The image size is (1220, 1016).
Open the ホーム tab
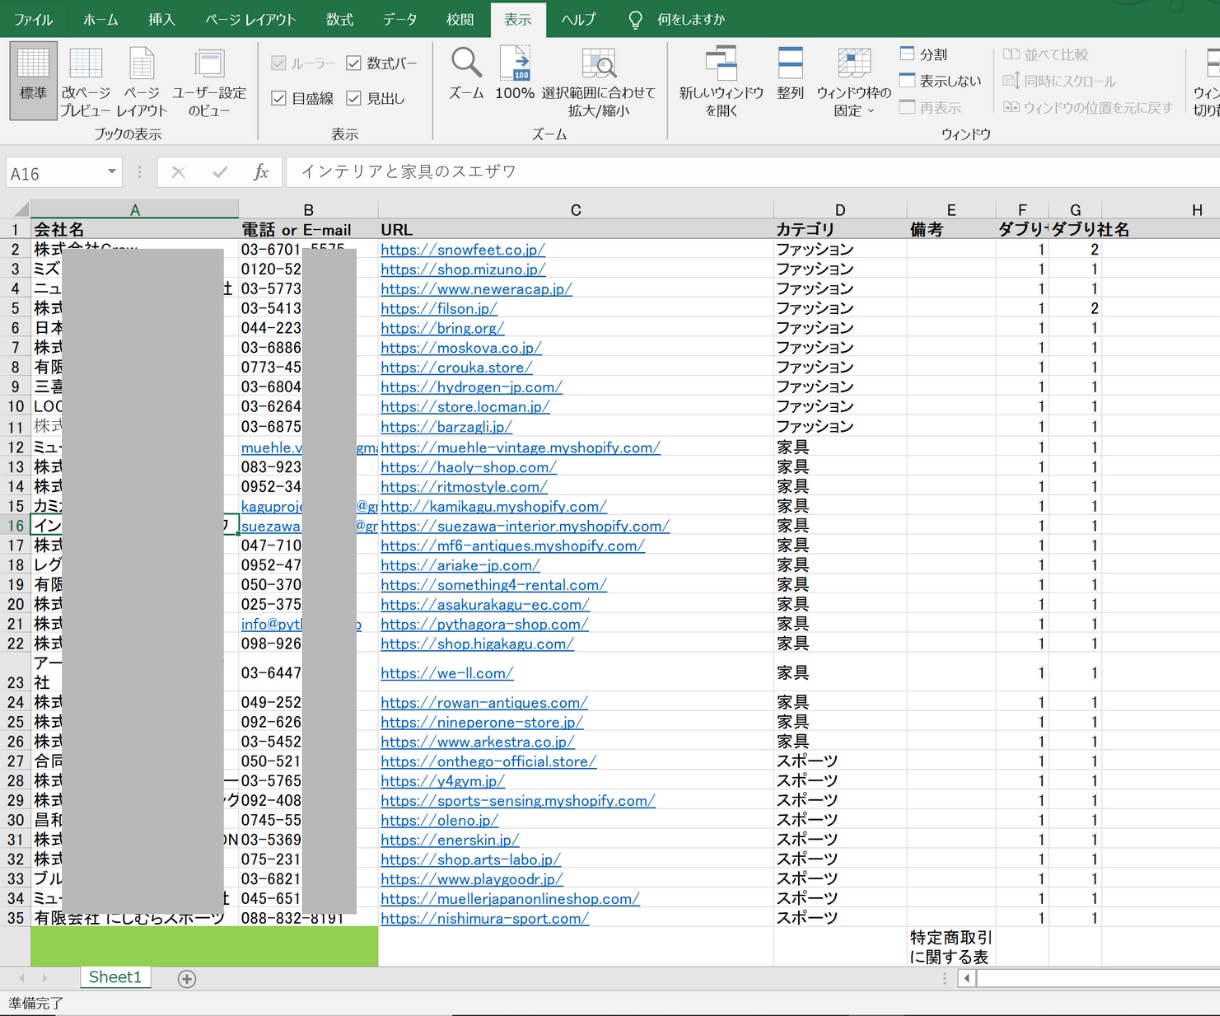pos(100,19)
